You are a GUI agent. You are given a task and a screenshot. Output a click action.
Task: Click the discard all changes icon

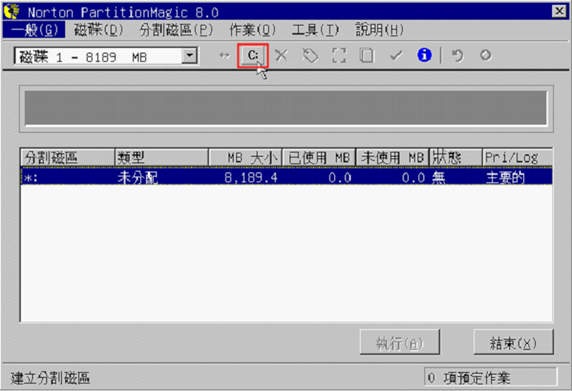(x=486, y=55)
